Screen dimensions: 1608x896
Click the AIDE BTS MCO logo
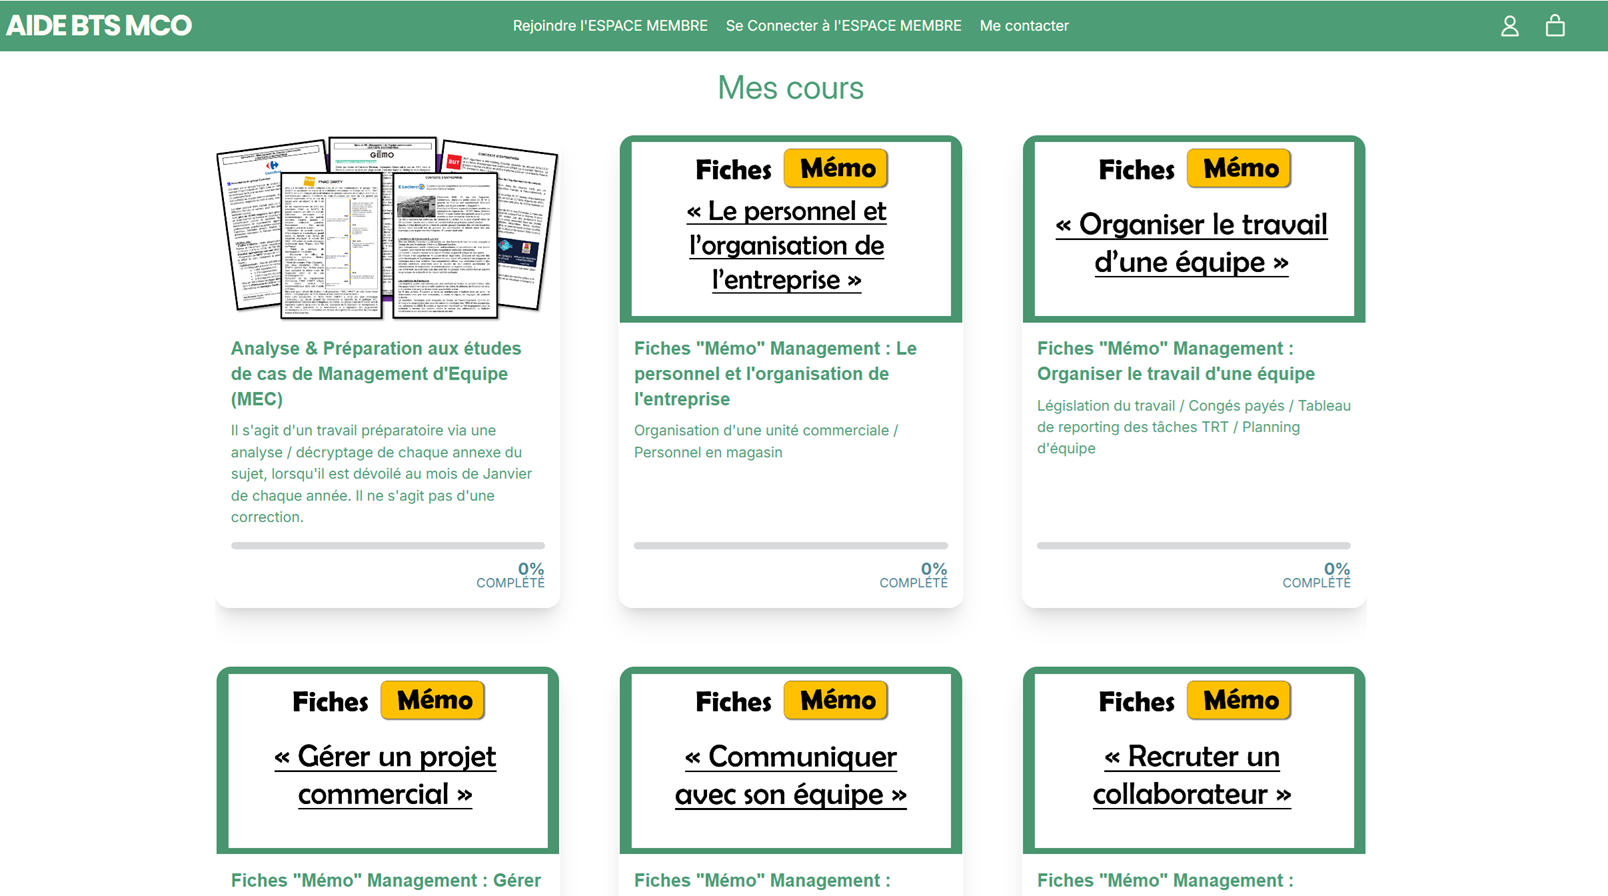[99, 26]
